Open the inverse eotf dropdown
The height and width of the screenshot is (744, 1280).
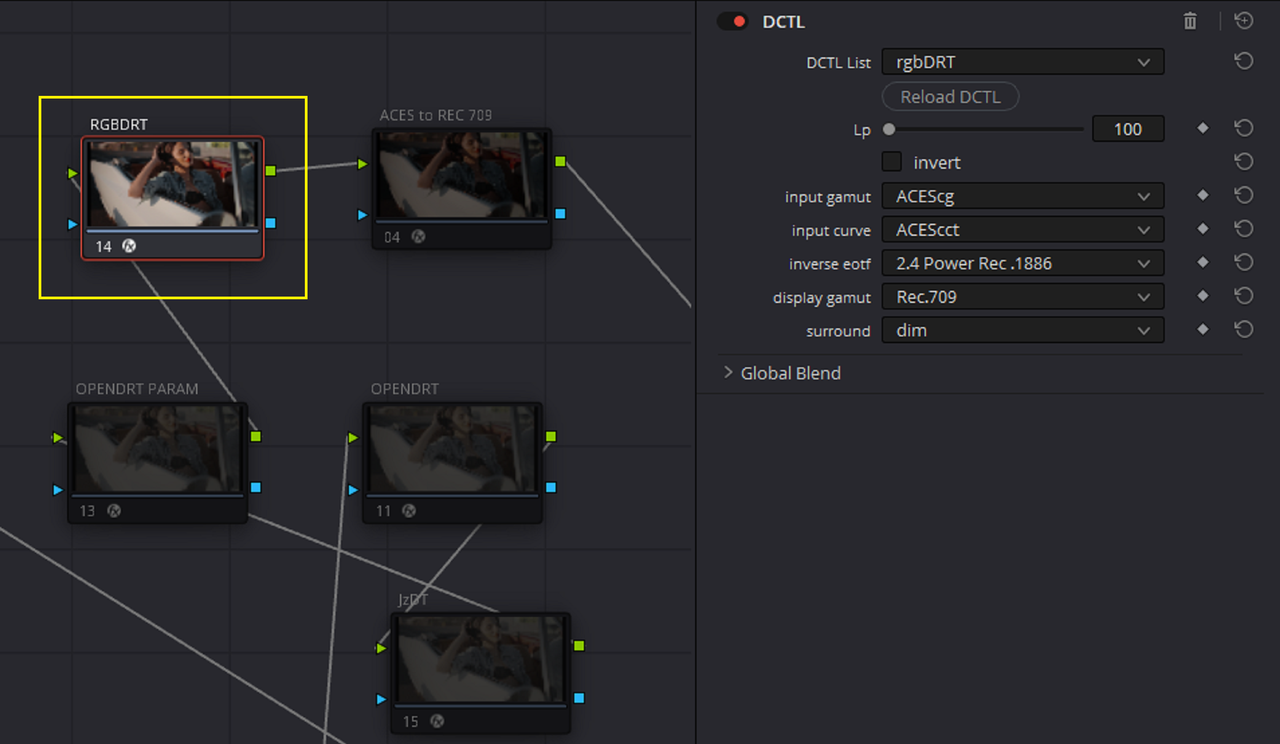coord(1023,264)
